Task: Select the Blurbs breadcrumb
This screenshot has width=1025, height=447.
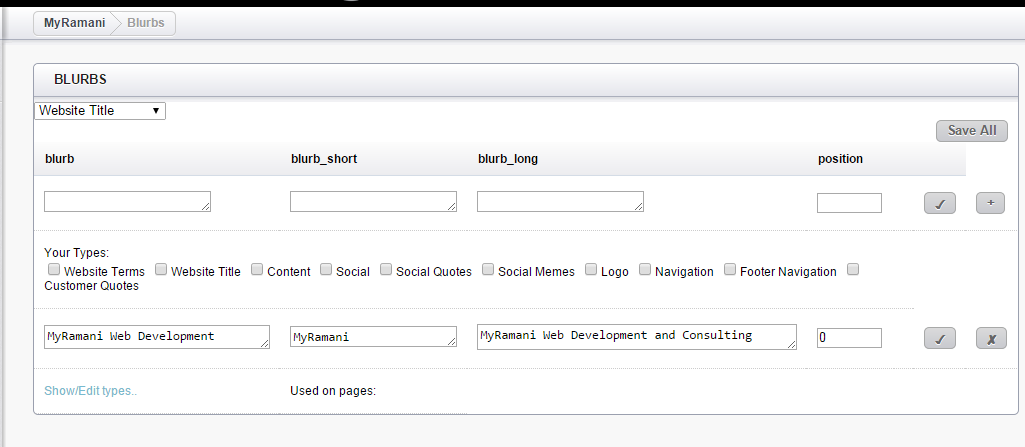Action: tap(146, 23)
